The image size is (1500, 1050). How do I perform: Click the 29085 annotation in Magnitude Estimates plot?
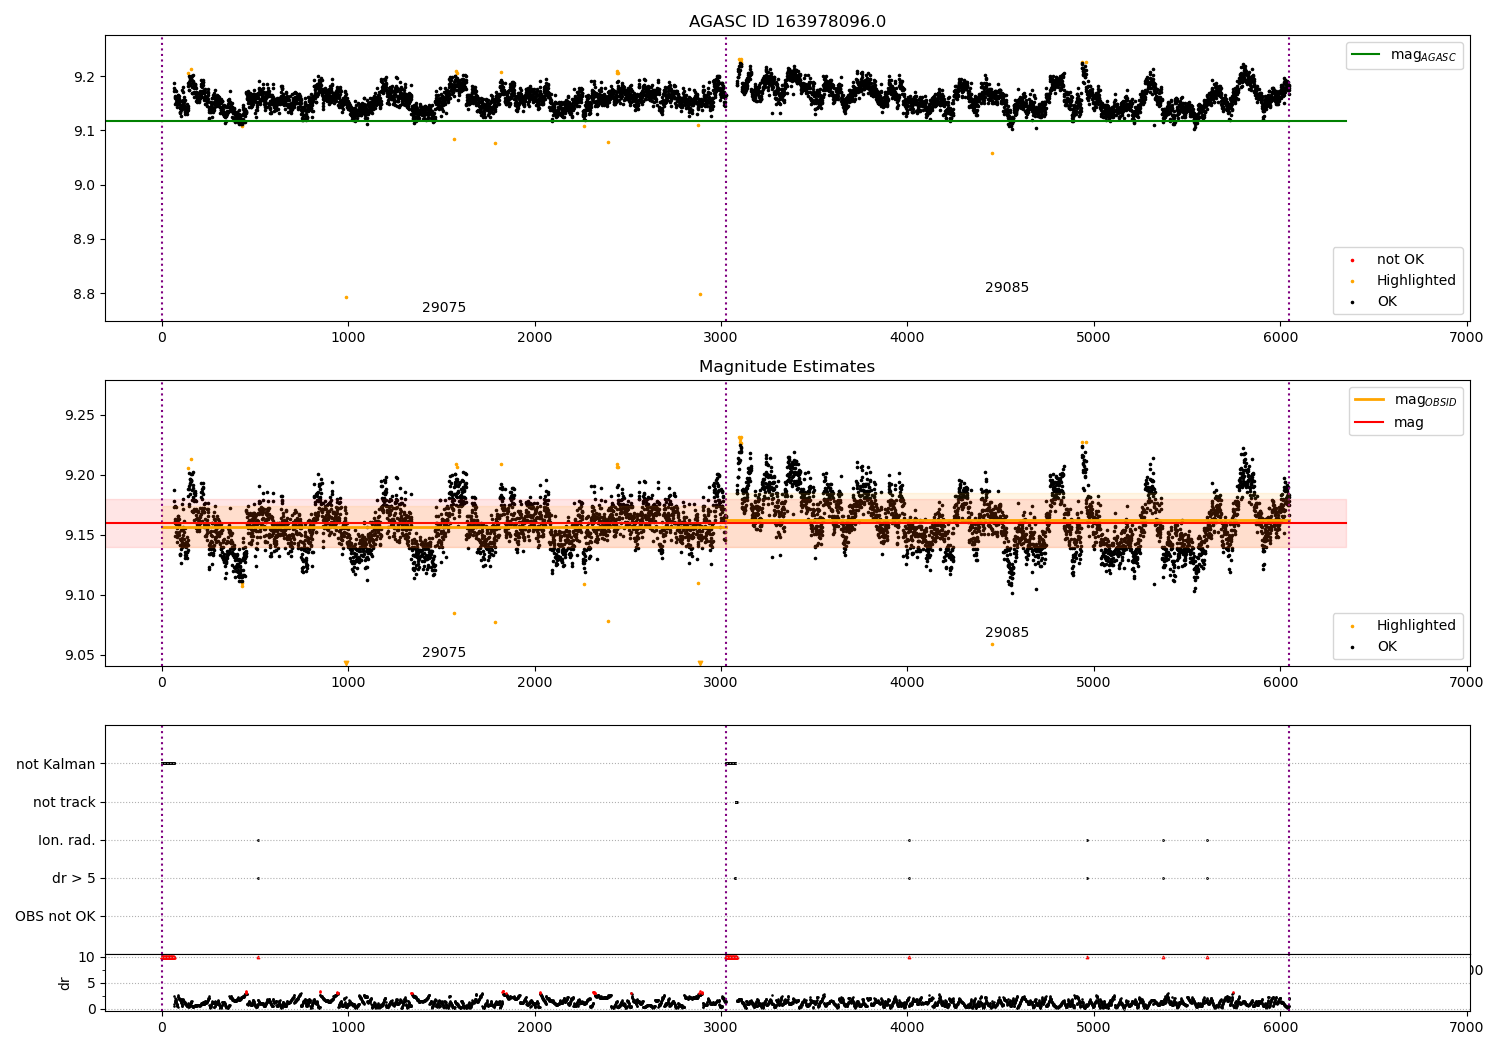1007,633
